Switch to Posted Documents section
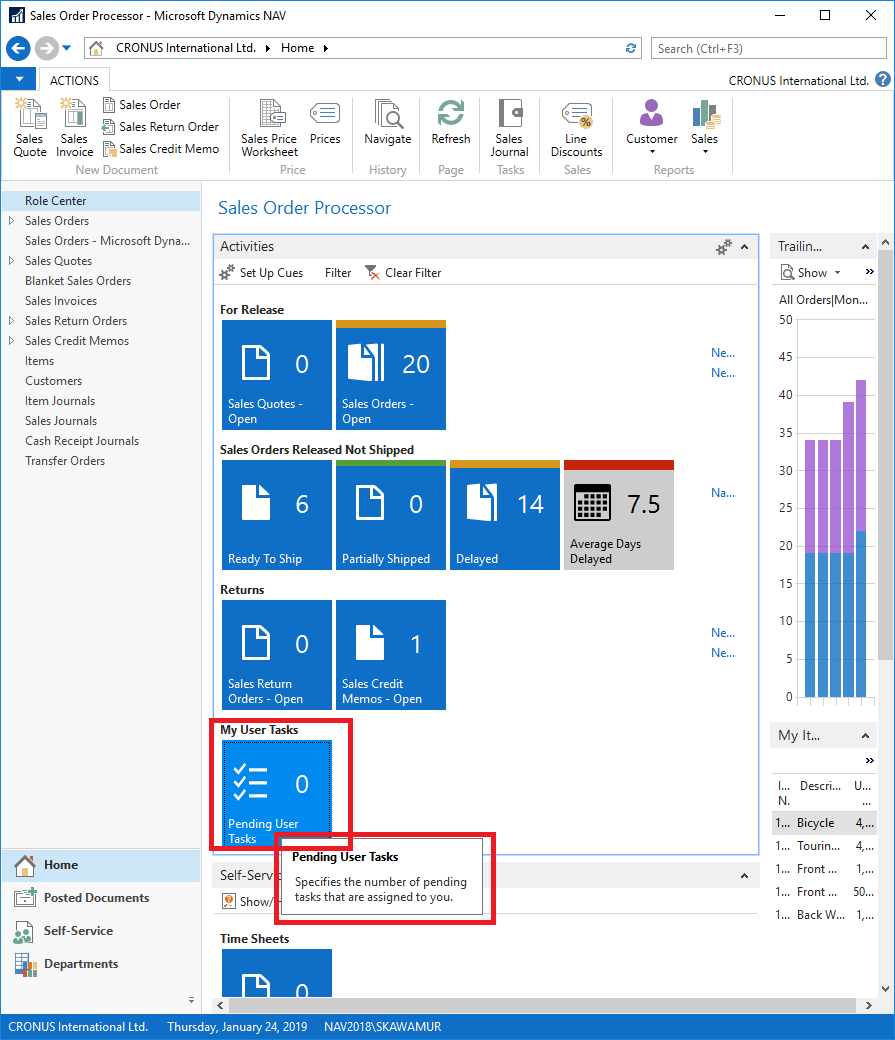 click(x=102, y=897)
